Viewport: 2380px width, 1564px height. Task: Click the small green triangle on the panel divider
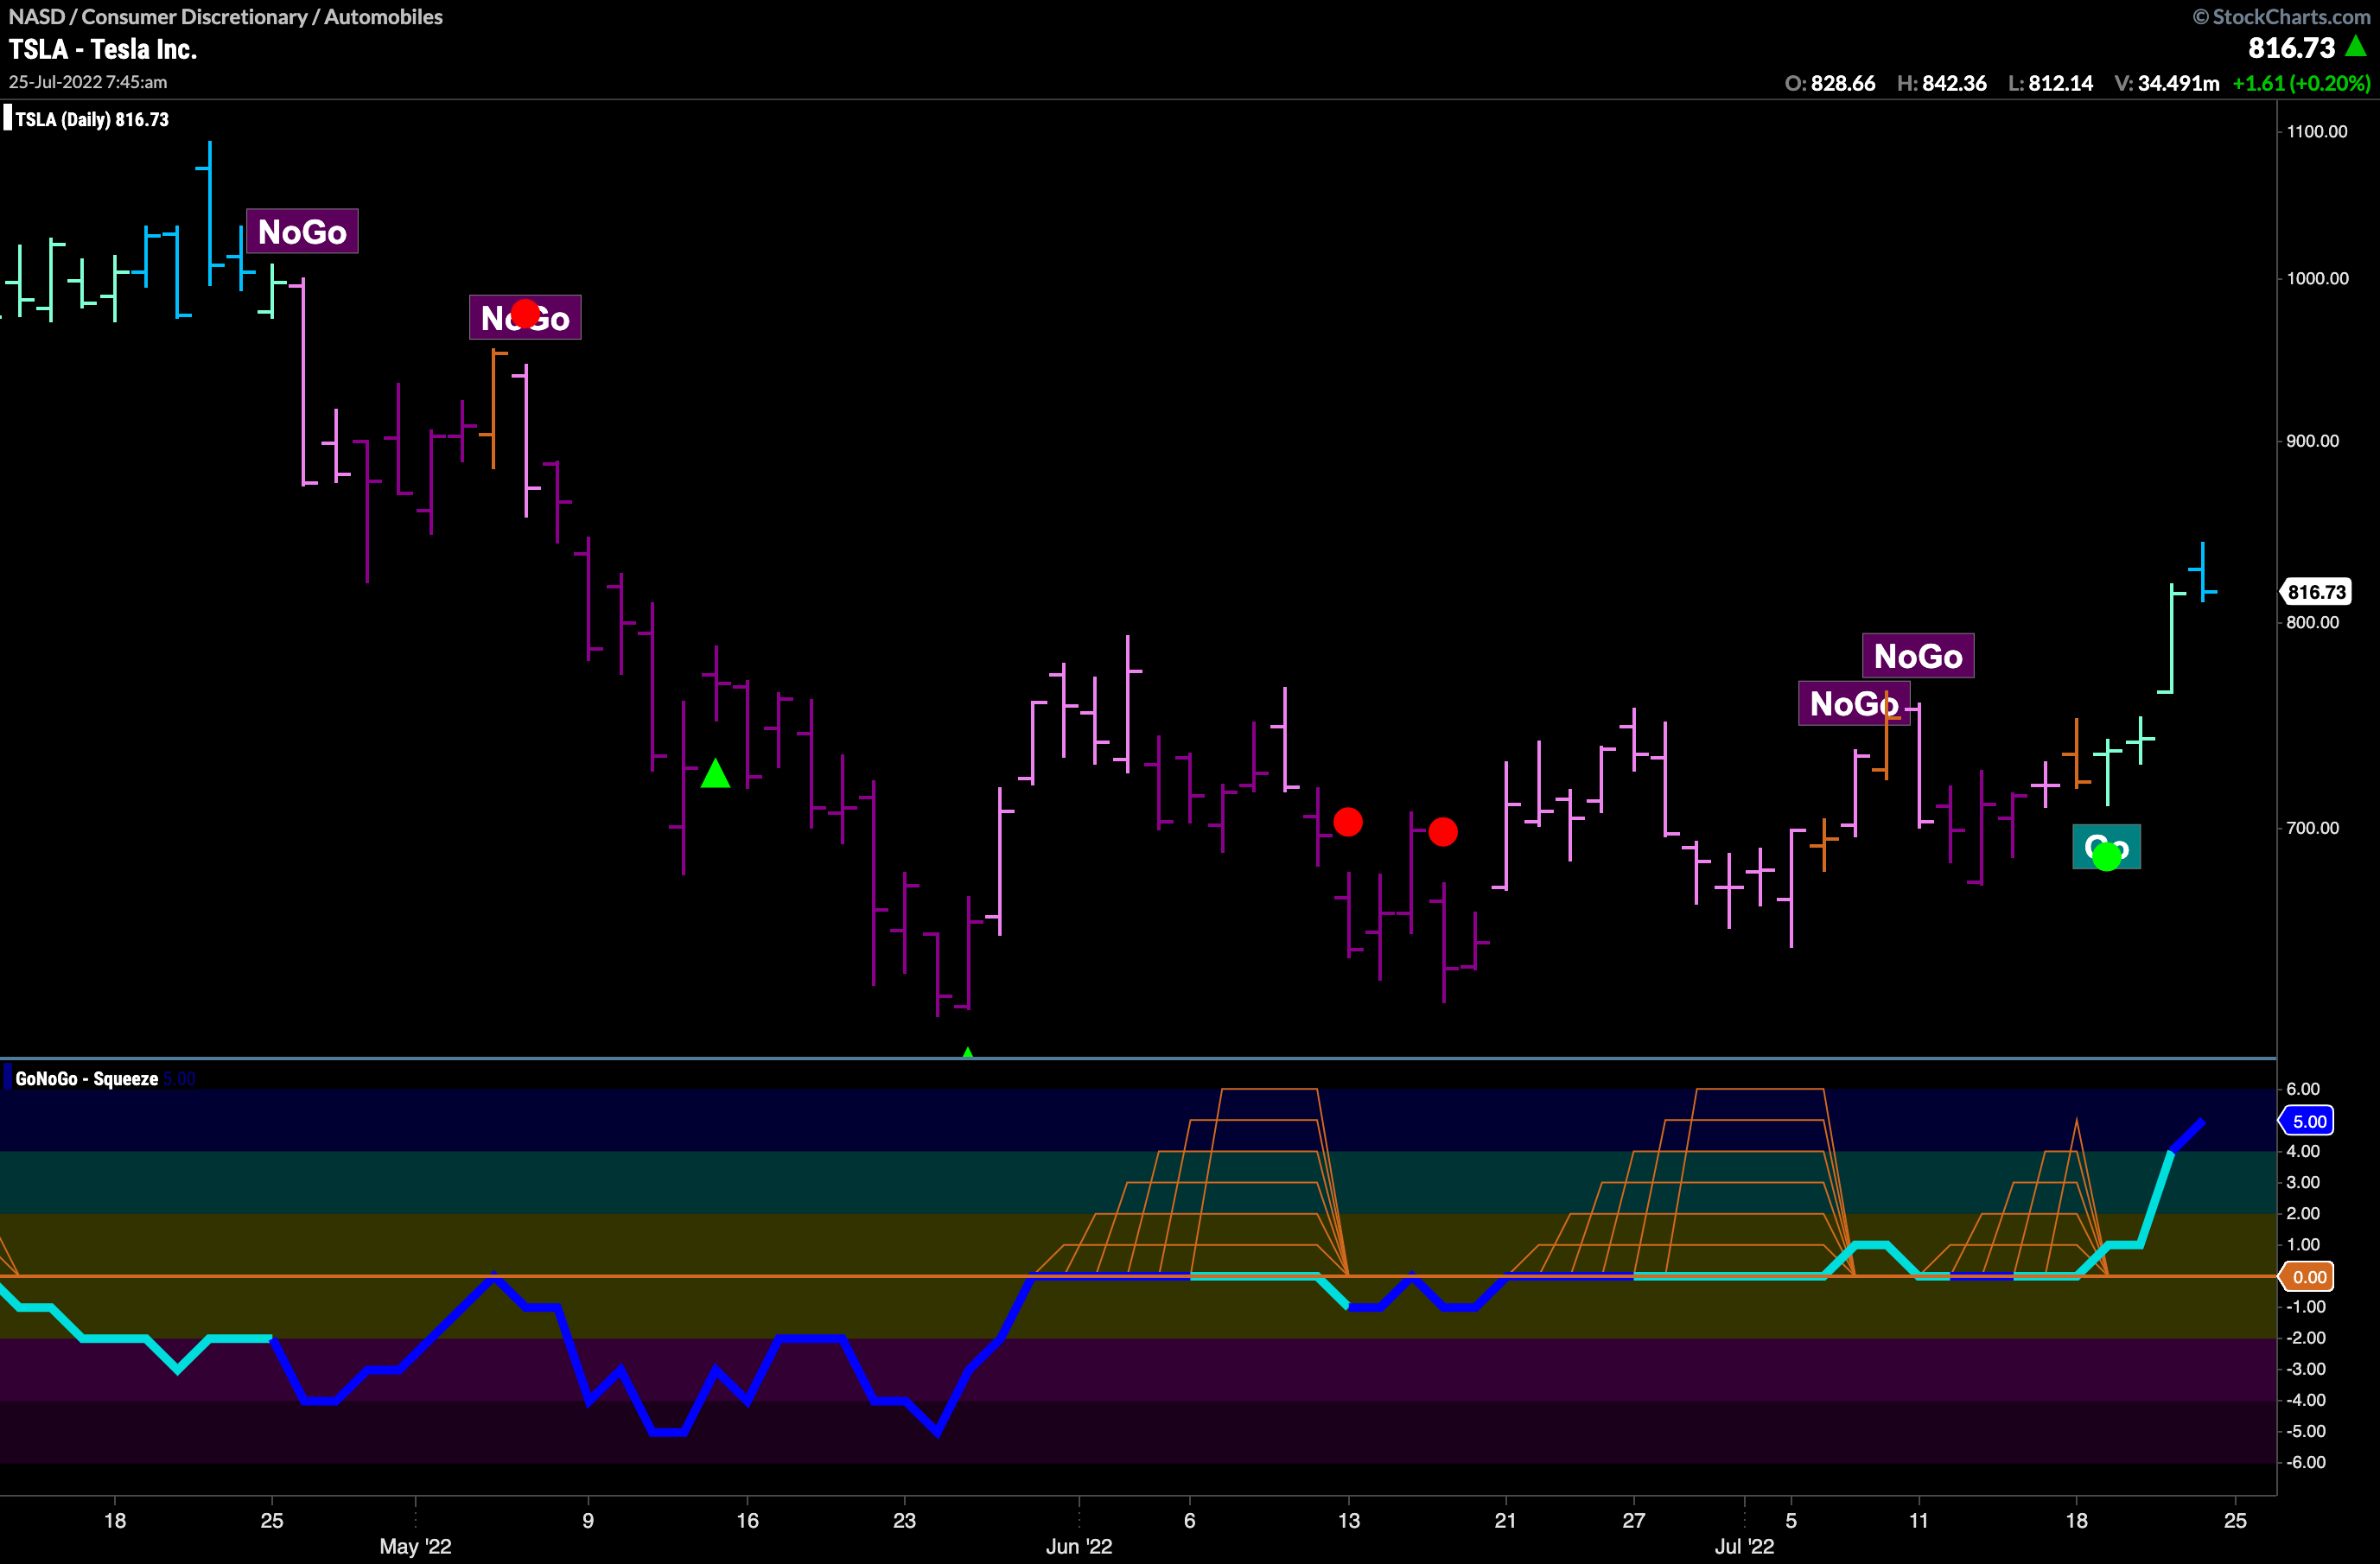(x=967, y=1052)
